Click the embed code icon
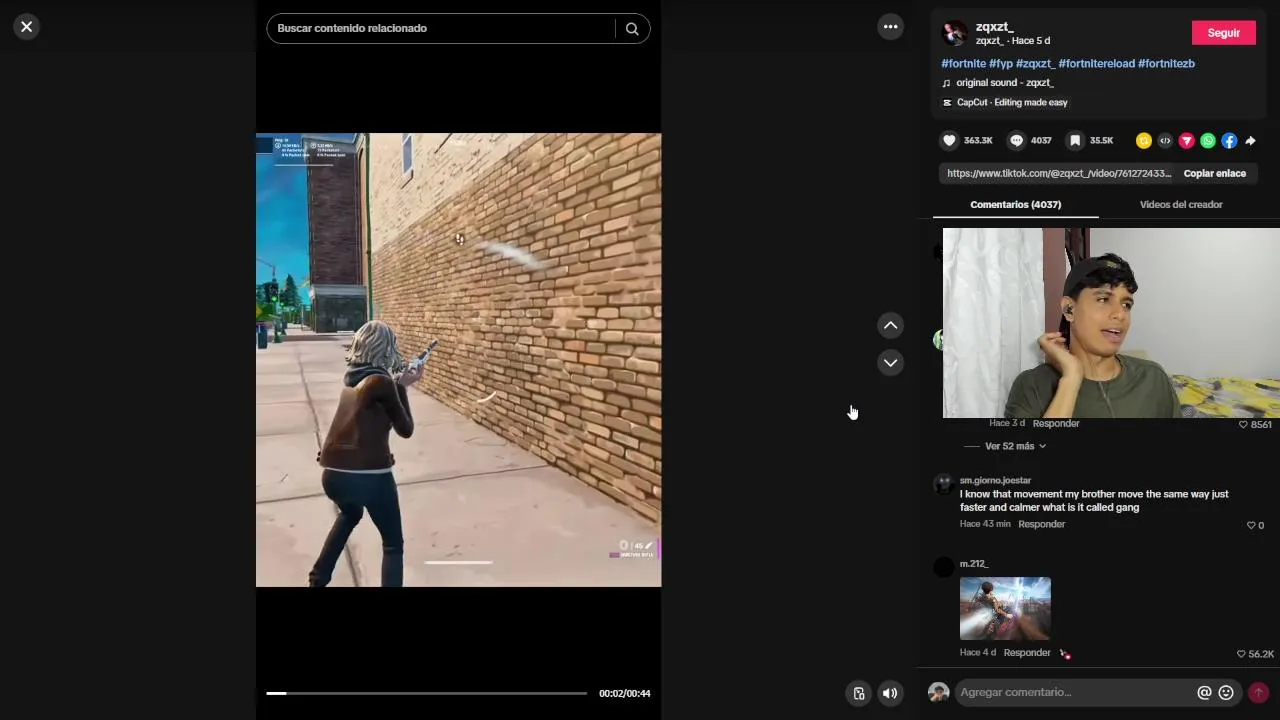 1165,141
